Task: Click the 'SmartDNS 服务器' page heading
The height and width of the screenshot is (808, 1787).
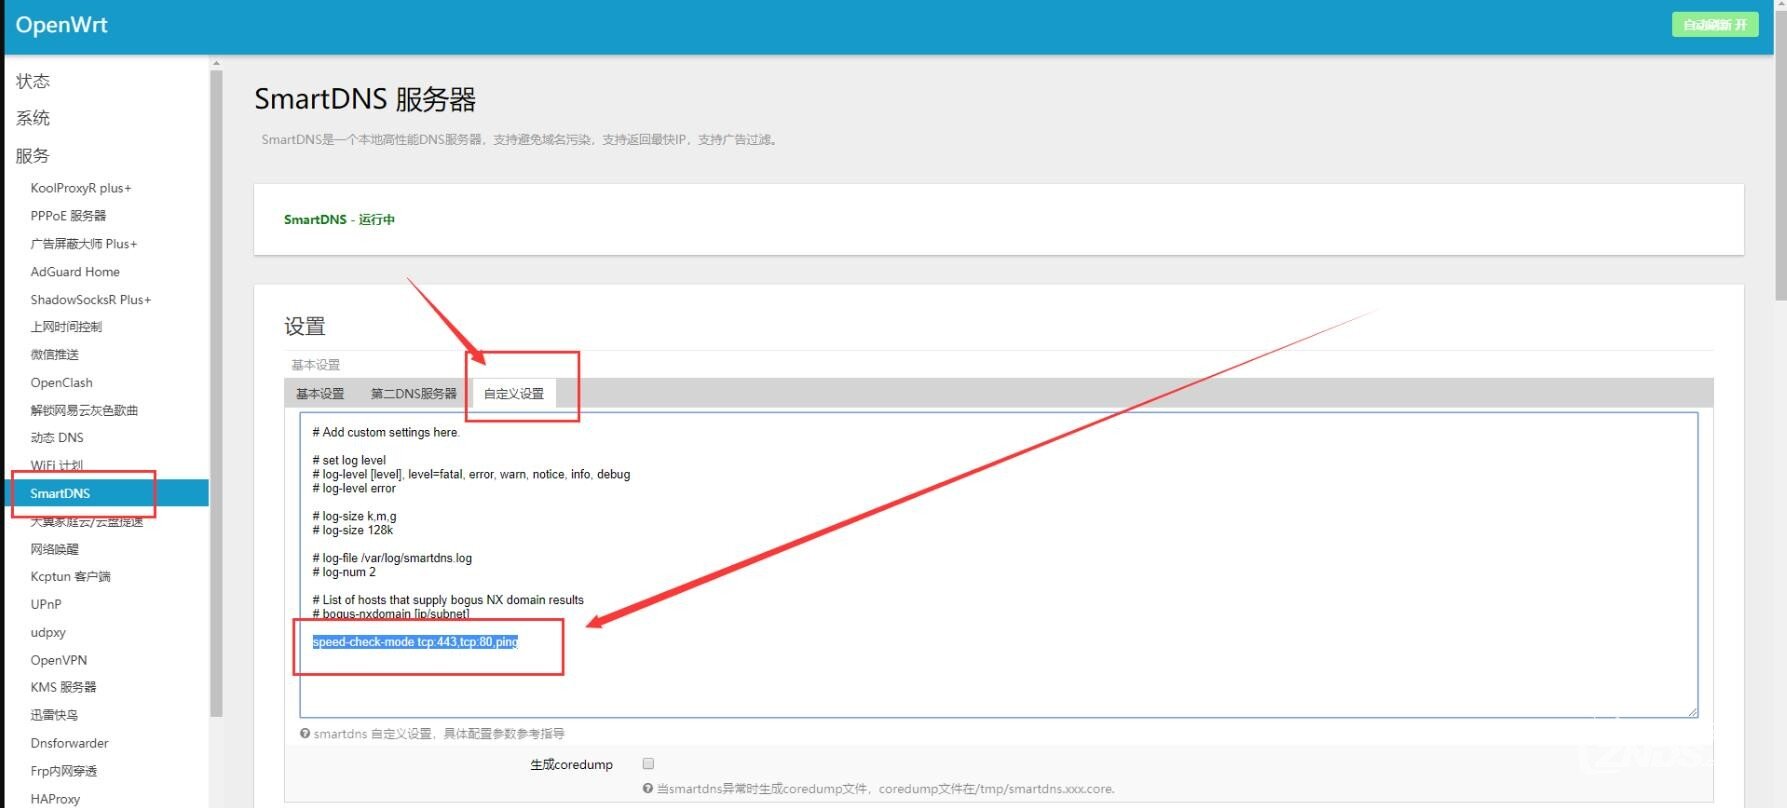Action: [365, 99]
